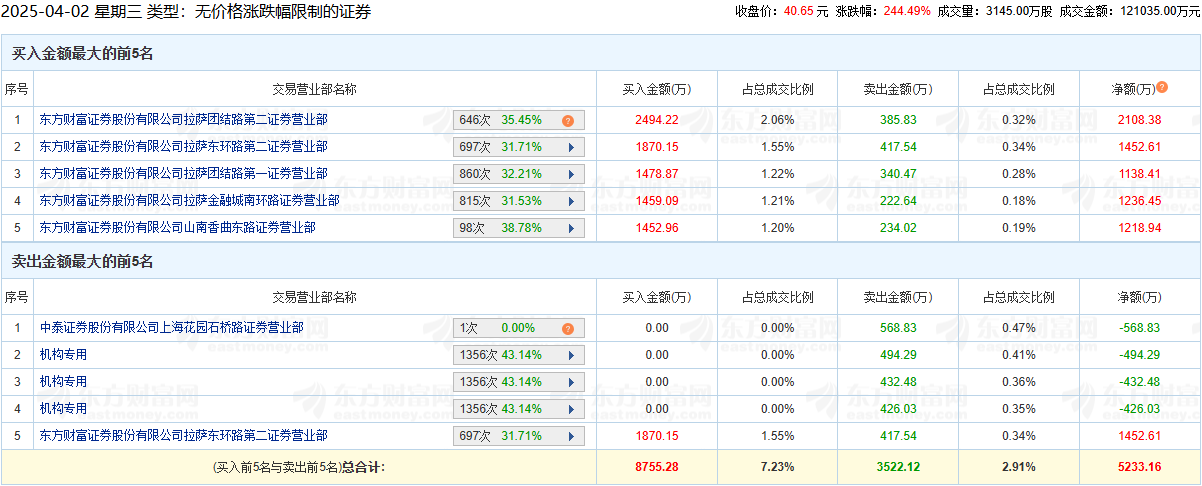Click the orange question icon in 1次 0.00% box
Screen dimensions: 1202x486
(x=567, y=328)
